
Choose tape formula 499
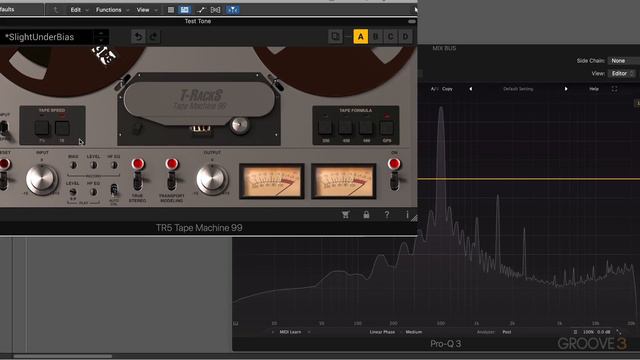click(x=366, y=128)
